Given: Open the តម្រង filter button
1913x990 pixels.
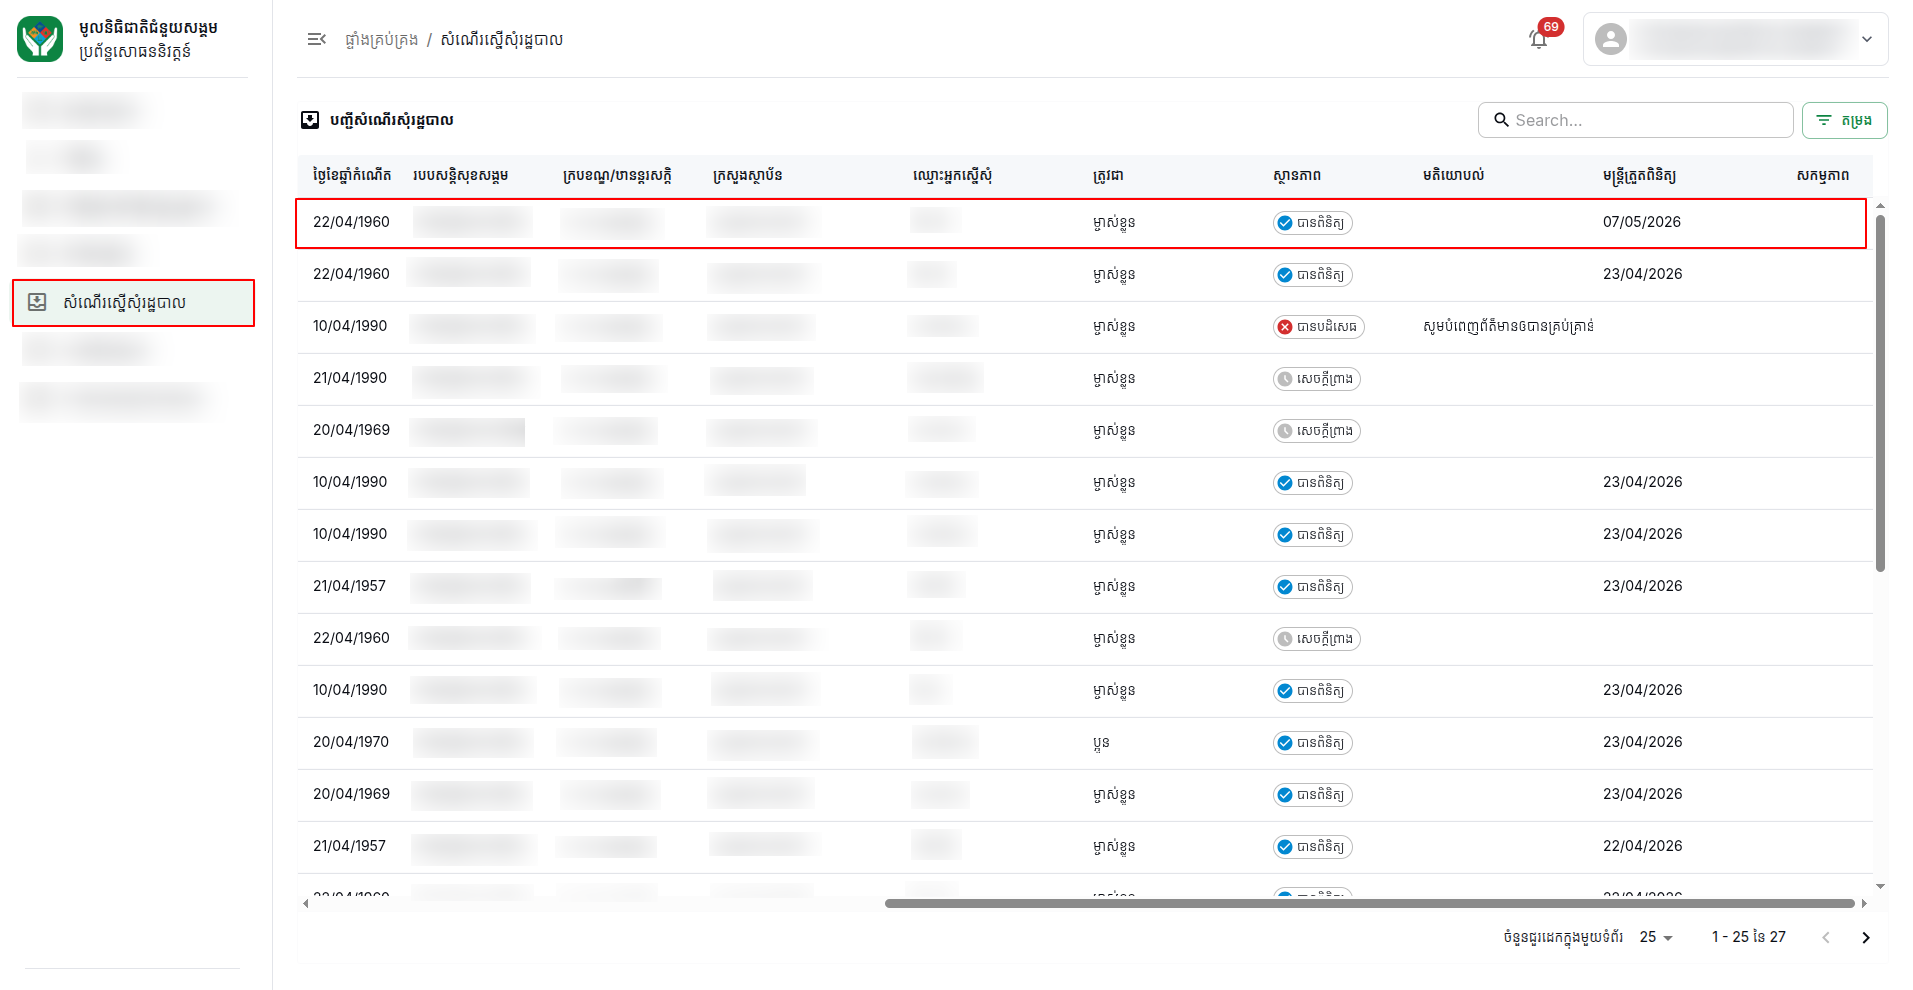Looking at the screenshot, I should click(1844, 120).
